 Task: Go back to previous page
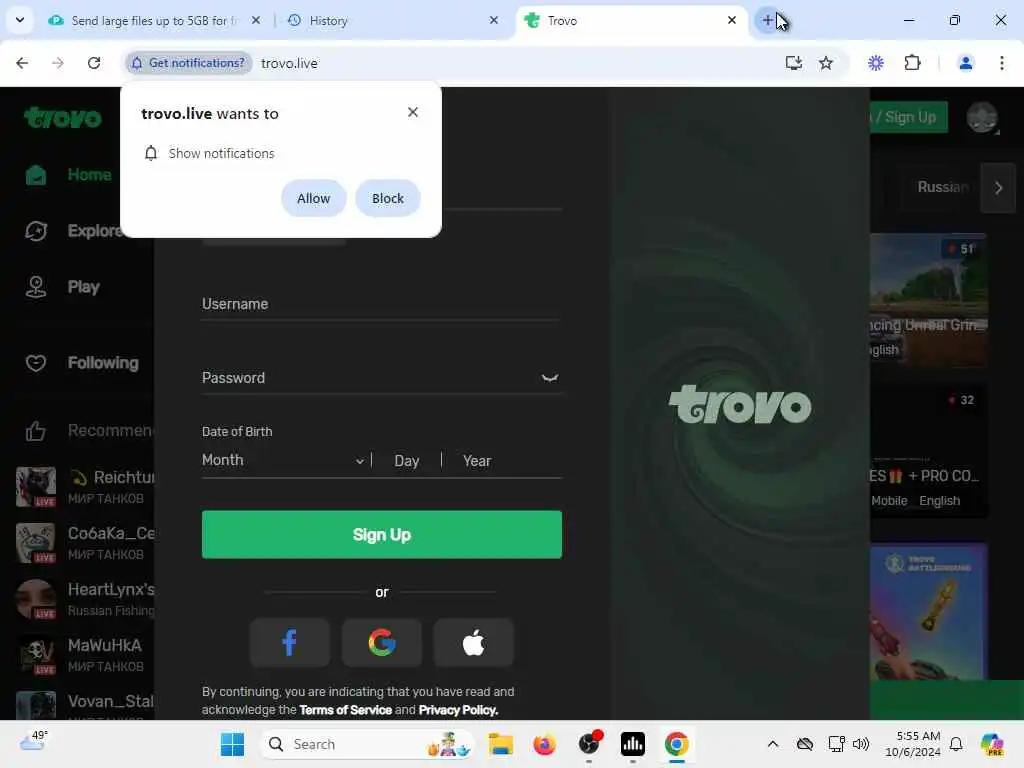click(22, 63)
